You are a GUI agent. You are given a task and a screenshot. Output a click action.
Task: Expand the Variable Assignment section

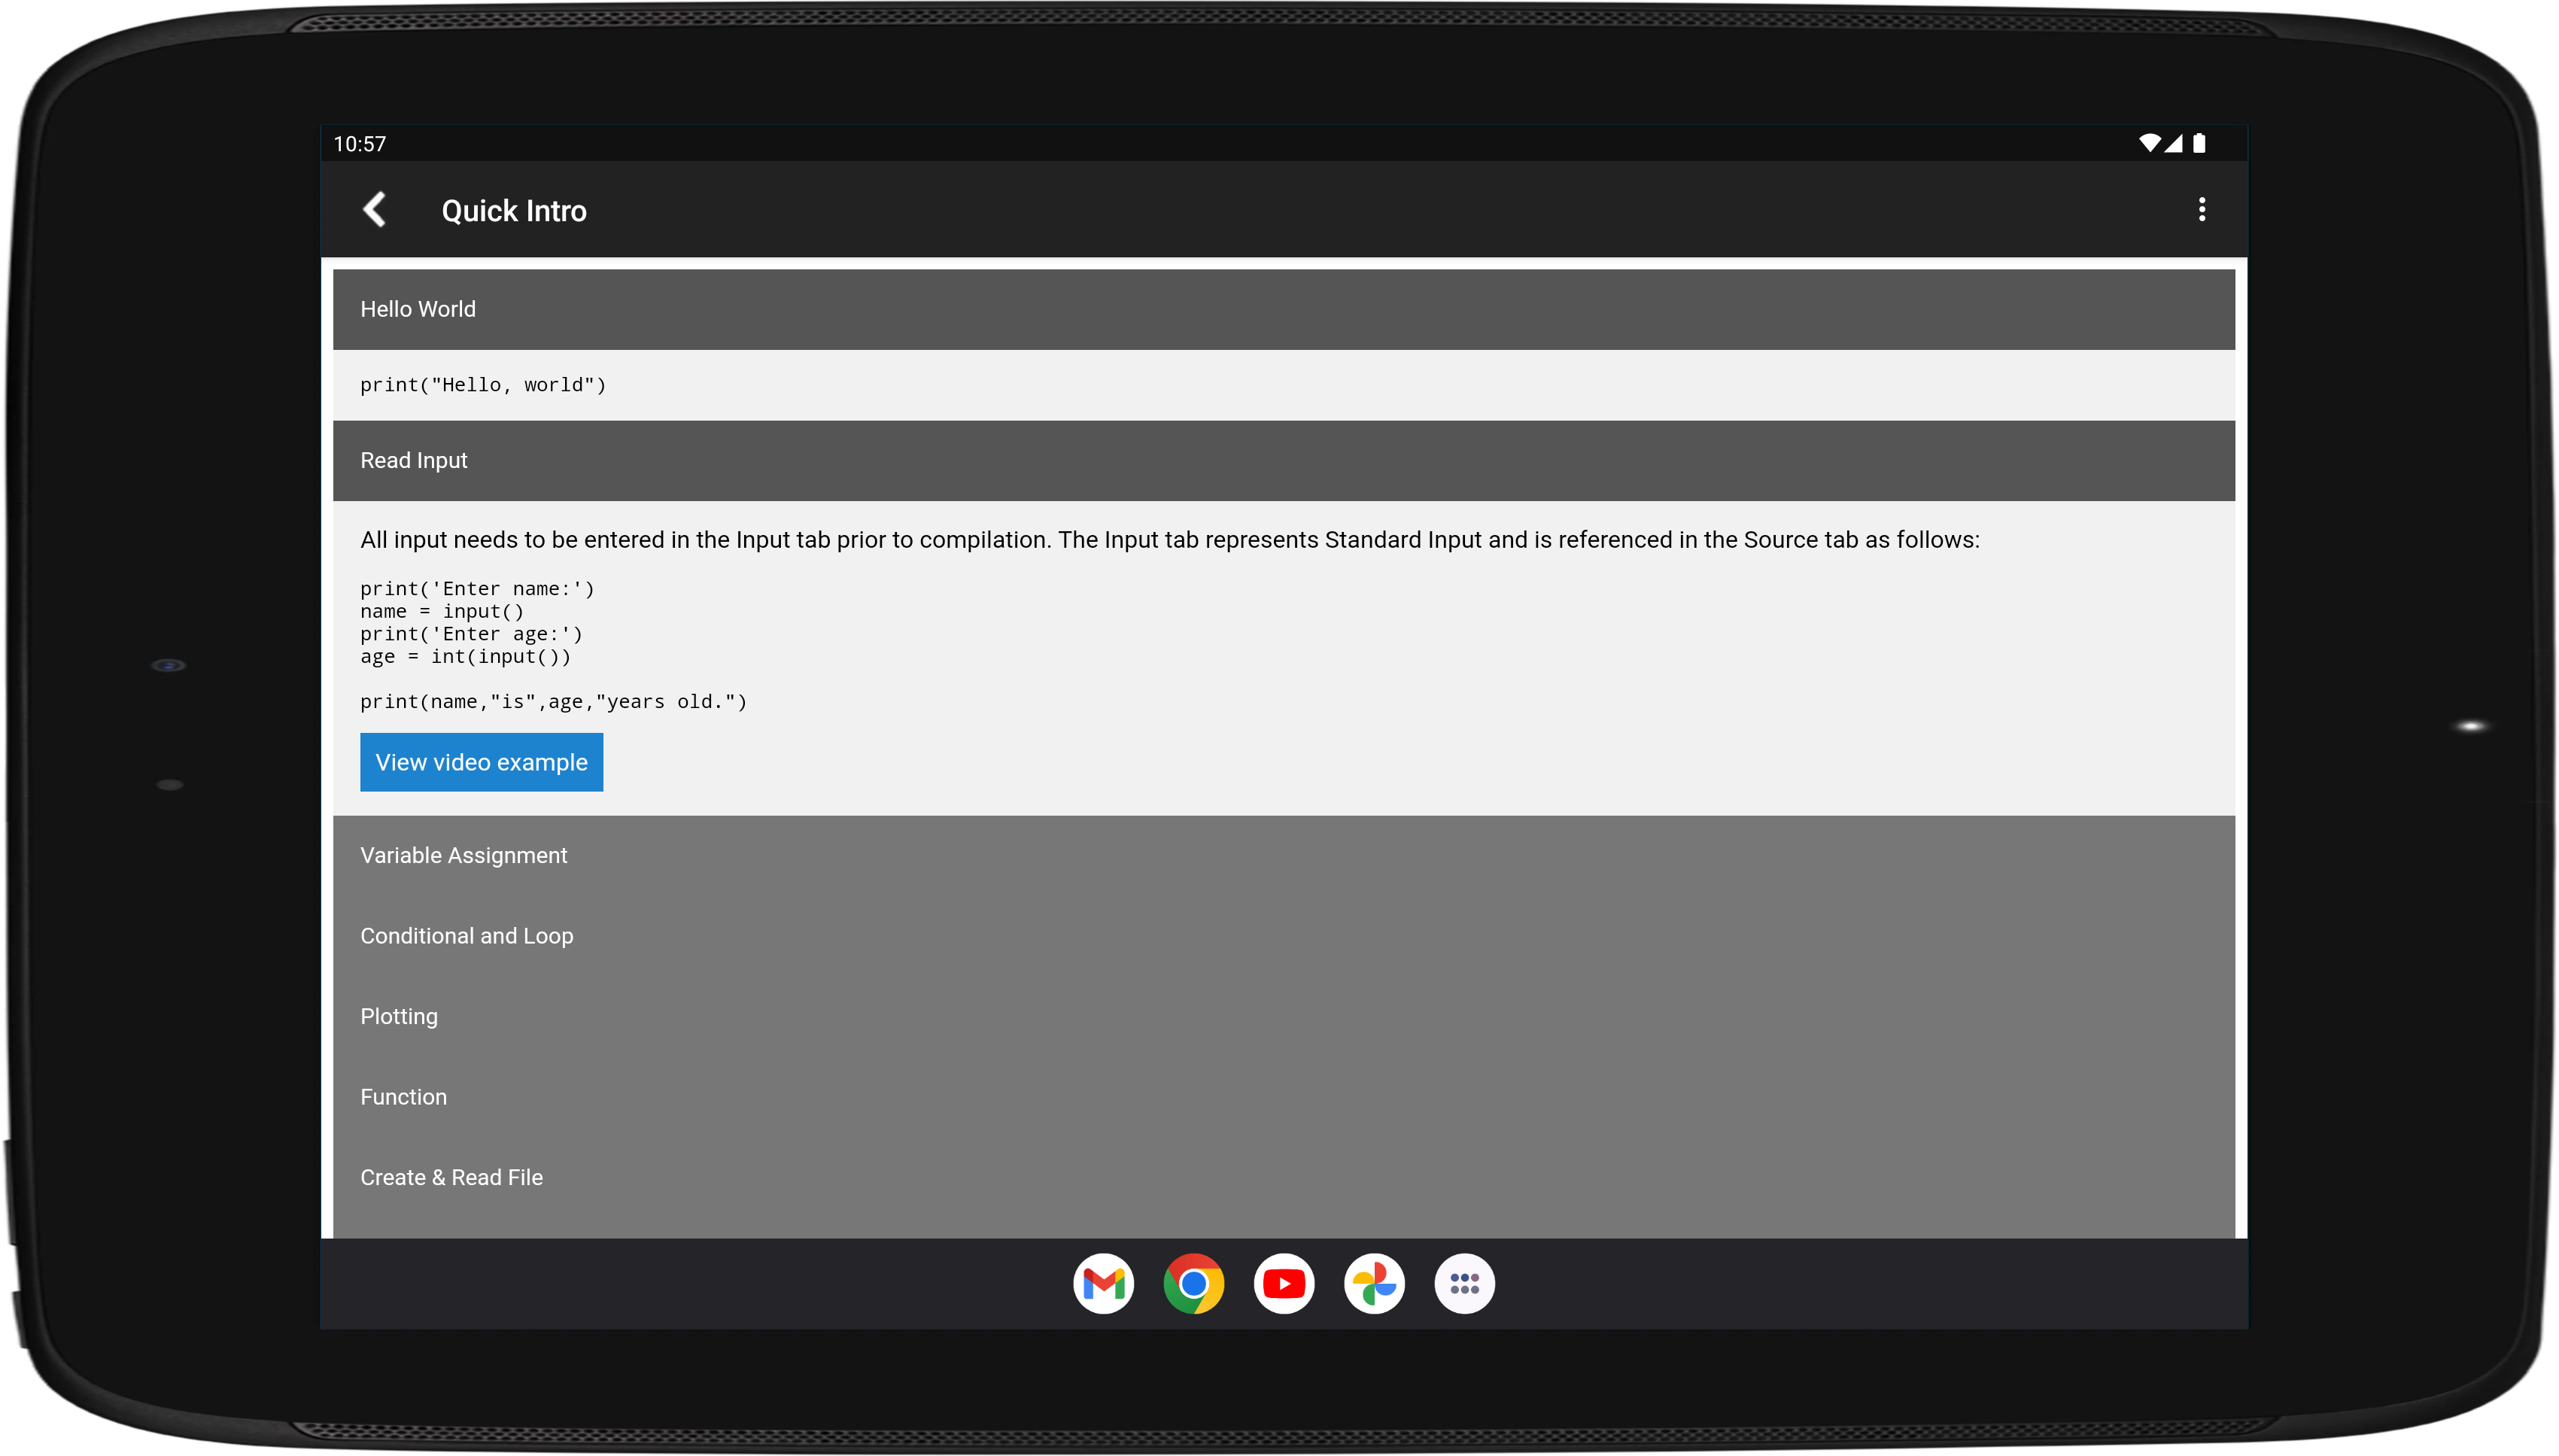point(1283,855)
